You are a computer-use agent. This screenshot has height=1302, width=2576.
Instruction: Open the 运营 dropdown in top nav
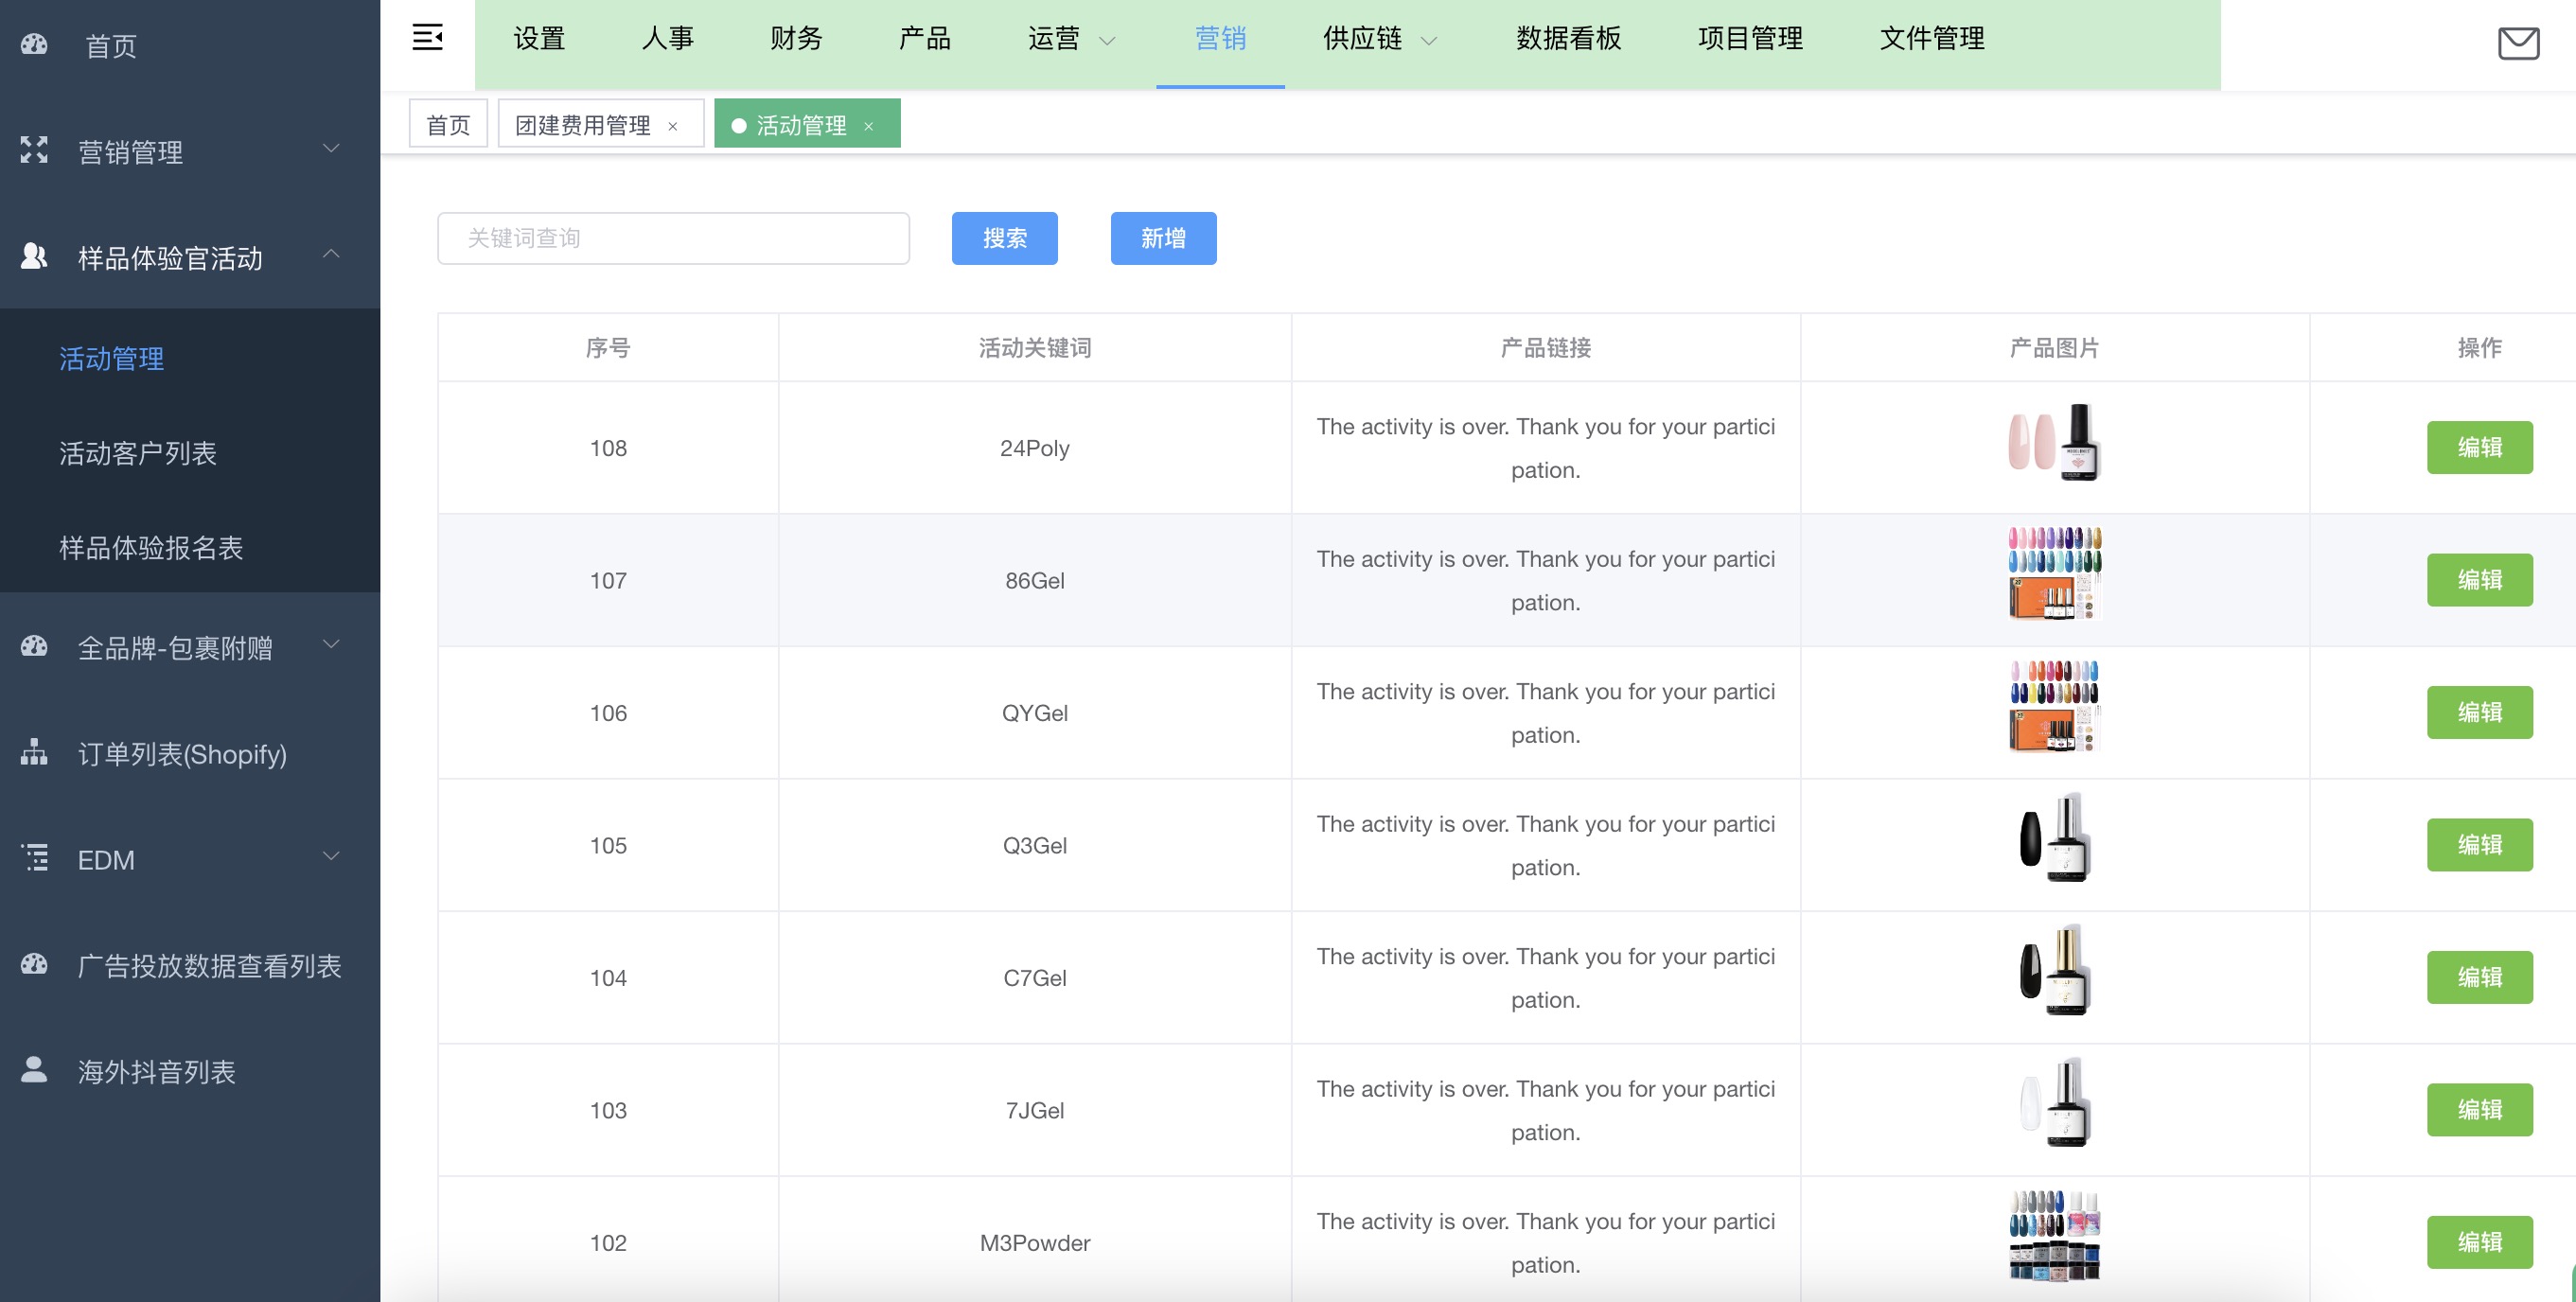tap(1071, 39)
